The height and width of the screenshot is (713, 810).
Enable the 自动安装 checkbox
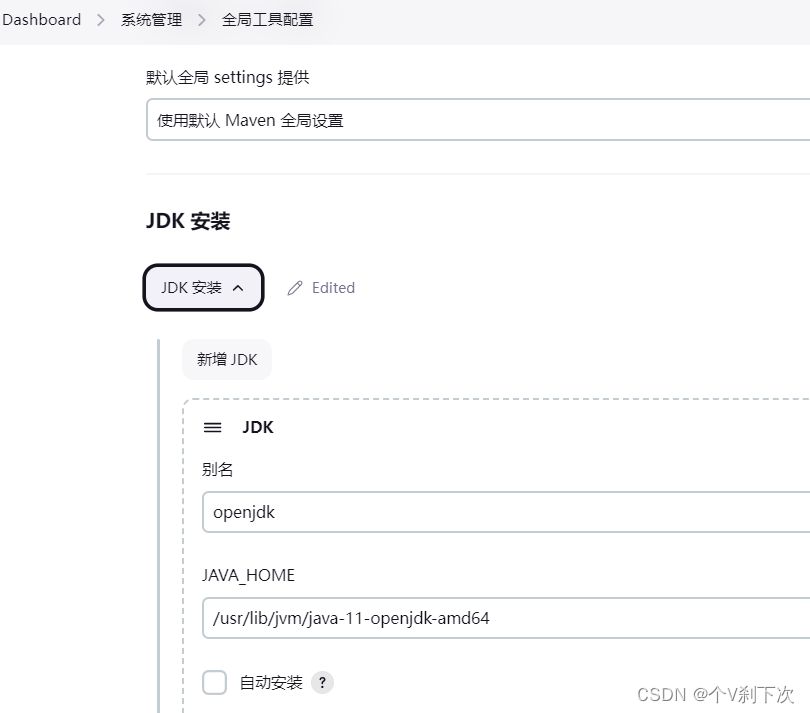pyautogui.click(x=214, y=683)
